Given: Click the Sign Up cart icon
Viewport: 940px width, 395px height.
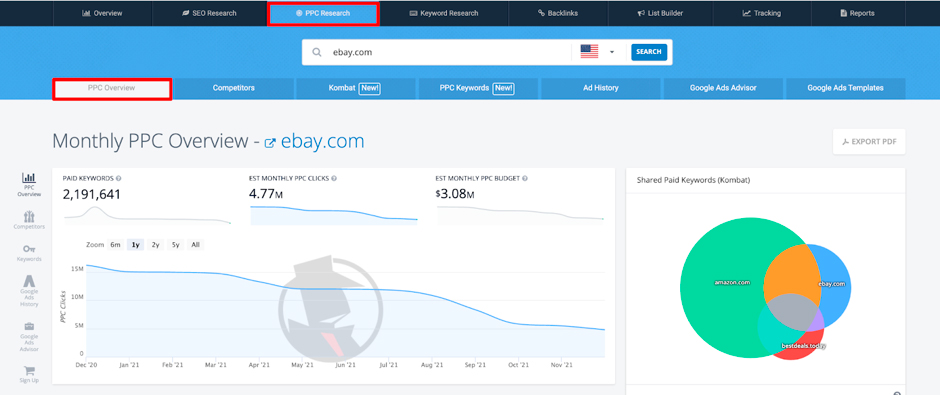Looking at the screenshot, I should tap(29, 371).
